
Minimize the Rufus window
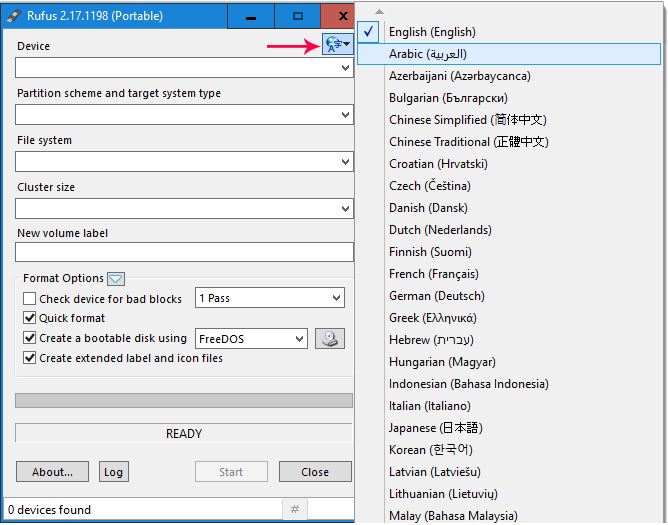[x=251, y=16]
